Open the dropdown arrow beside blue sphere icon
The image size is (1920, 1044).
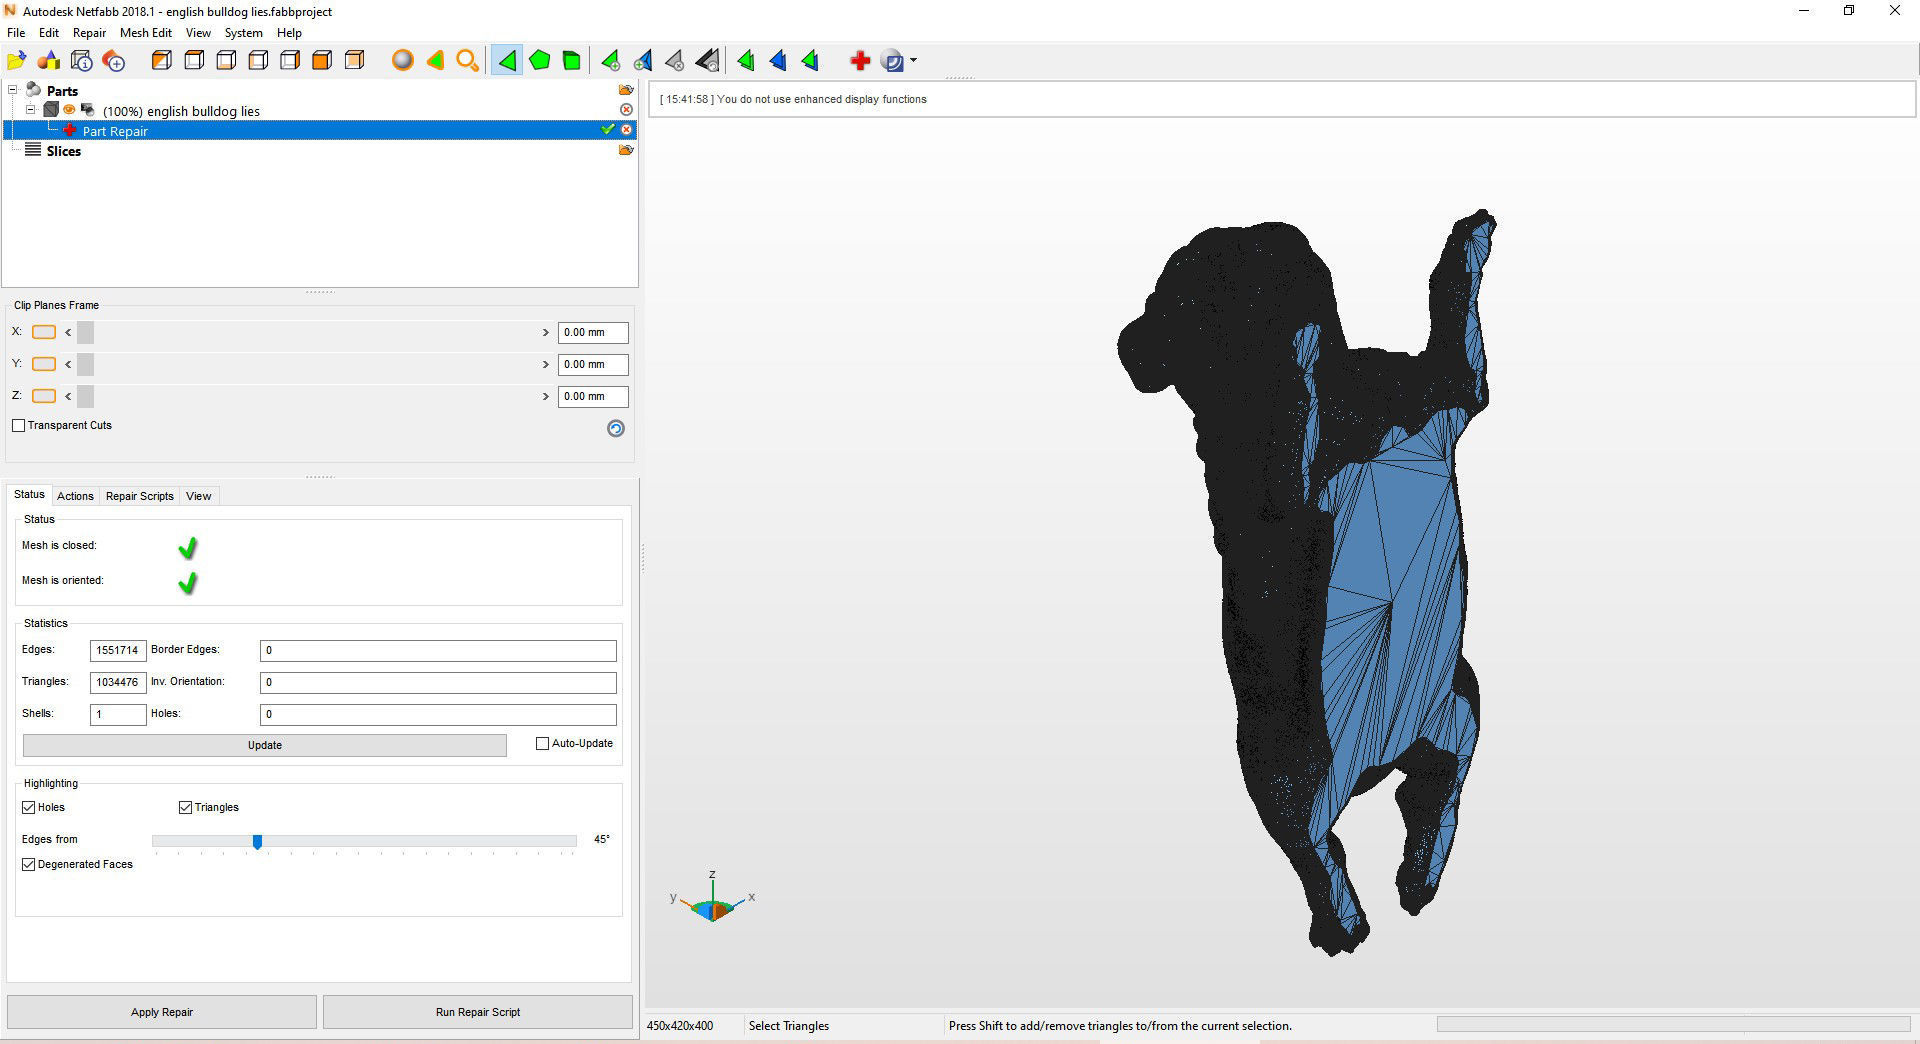(x=913, y=61)
